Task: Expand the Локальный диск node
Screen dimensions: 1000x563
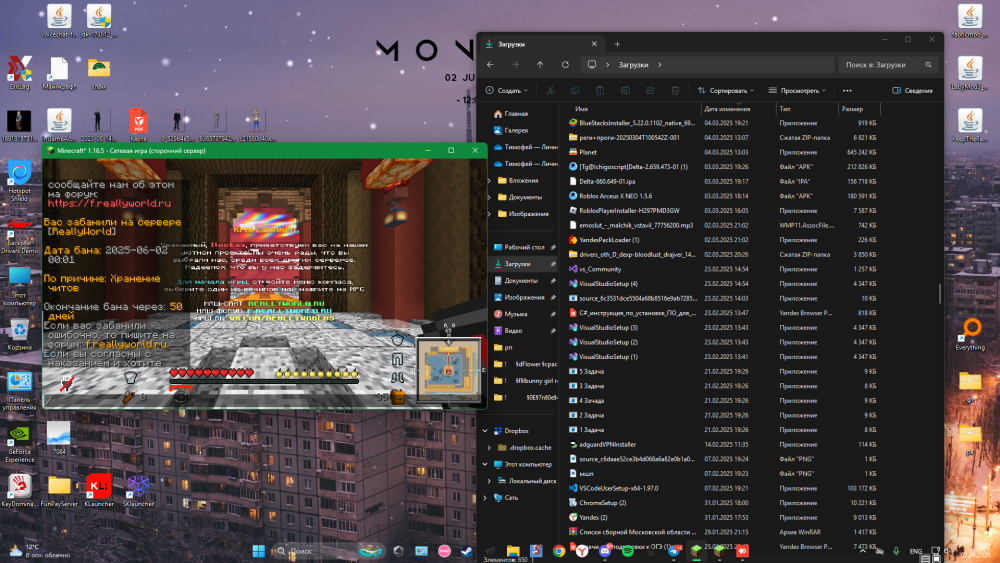Action: click(x=489, y=481)
